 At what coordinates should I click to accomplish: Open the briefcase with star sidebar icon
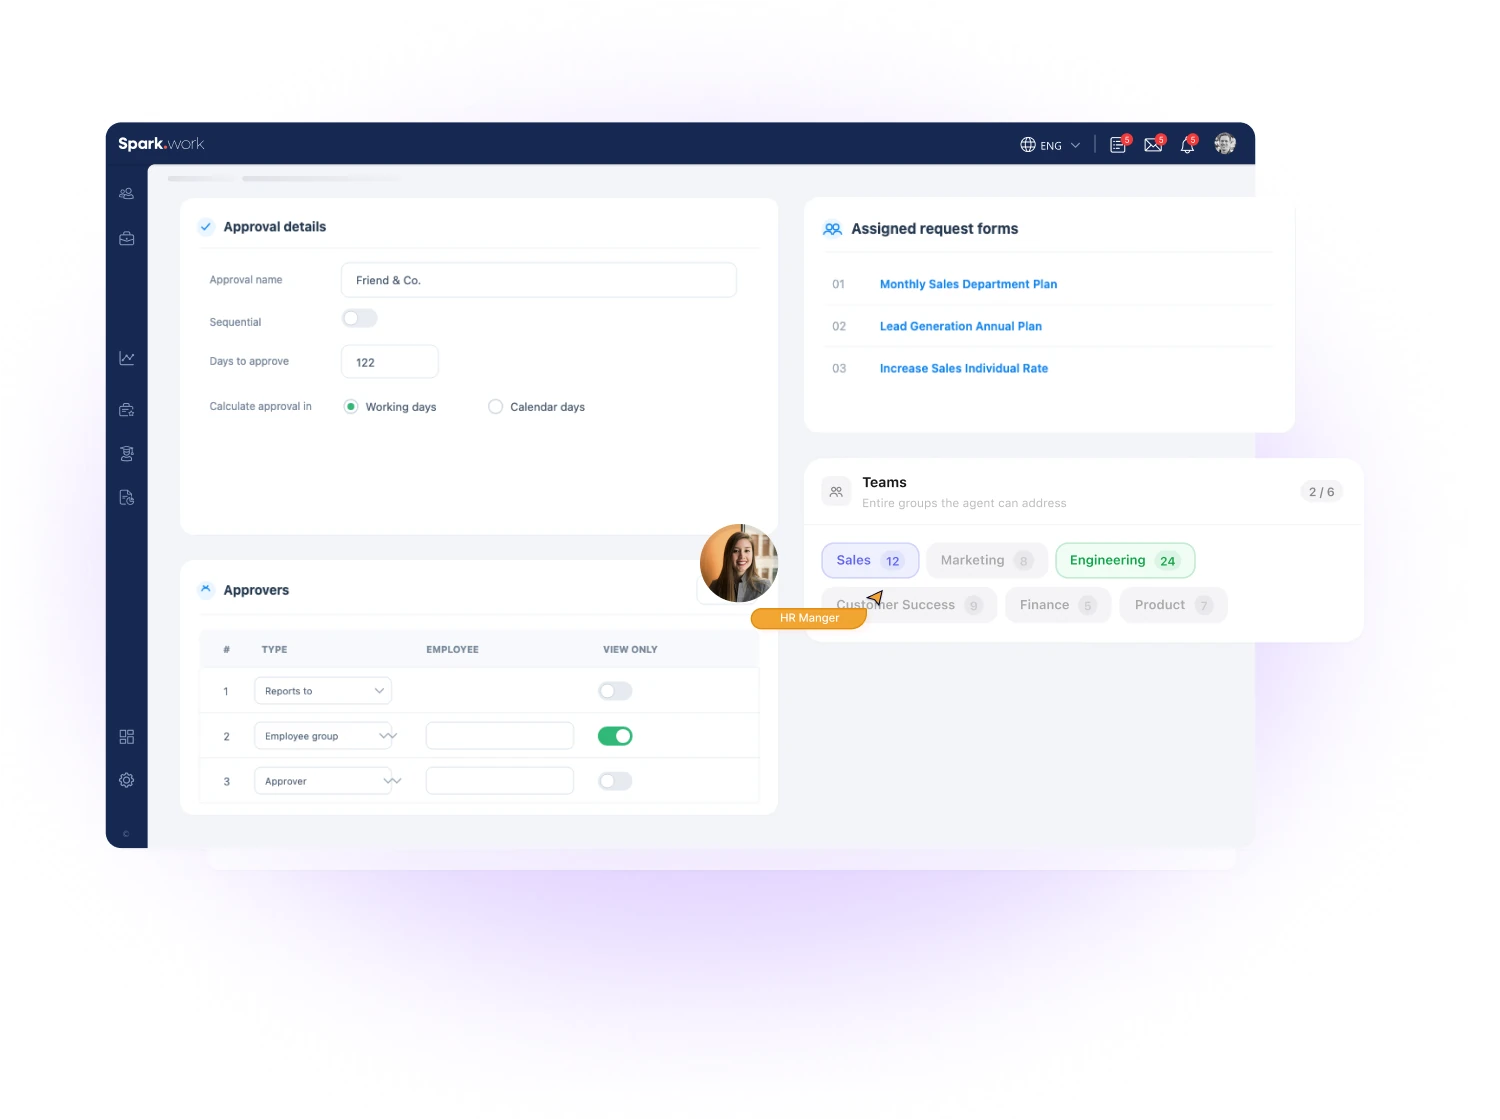click(x=126, y=410)
